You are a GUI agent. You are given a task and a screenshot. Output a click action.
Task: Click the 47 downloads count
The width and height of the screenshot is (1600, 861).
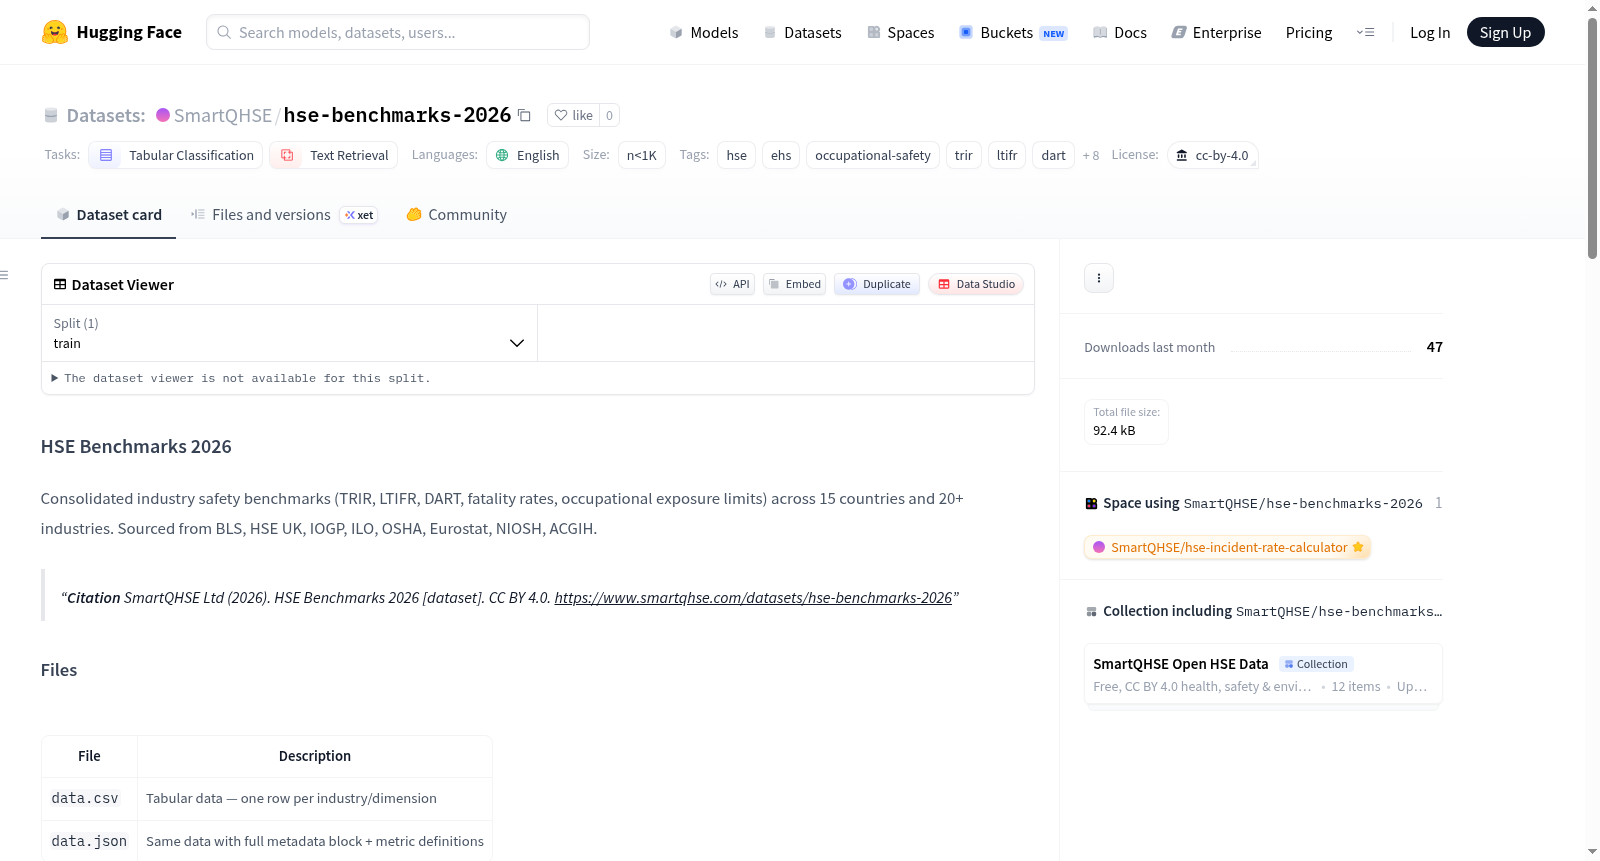(x=1435, y=347)
